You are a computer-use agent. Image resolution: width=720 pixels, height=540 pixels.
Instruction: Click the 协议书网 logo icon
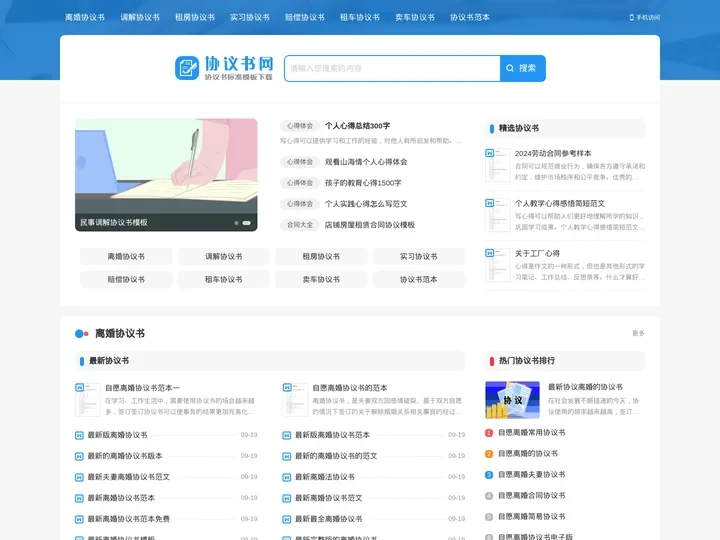(187, 68)
